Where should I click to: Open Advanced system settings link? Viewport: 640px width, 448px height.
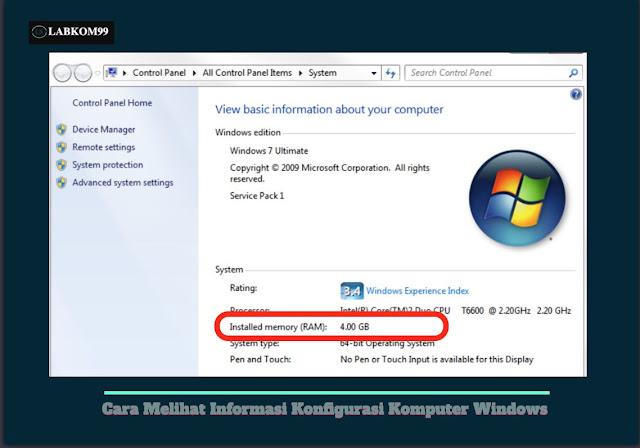123,182
